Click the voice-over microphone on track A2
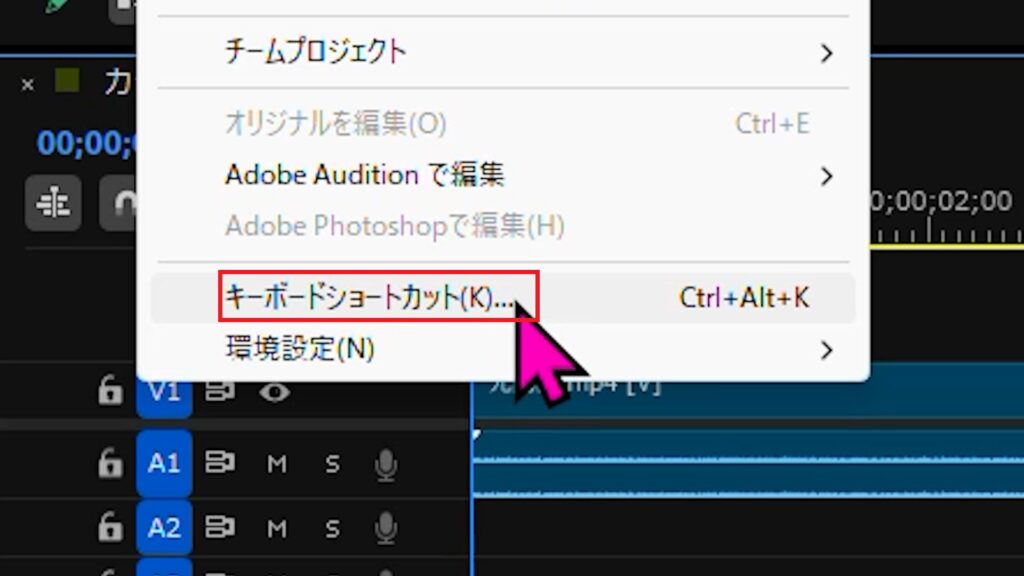This screenshot has height=576, width=1024. [385, 527]
